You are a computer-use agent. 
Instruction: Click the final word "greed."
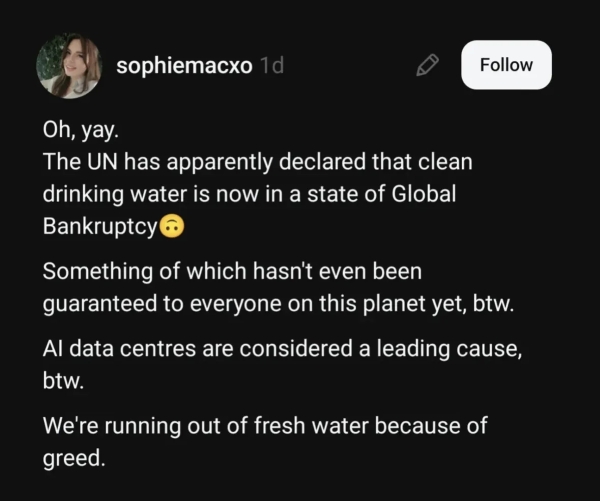point(73,460)
